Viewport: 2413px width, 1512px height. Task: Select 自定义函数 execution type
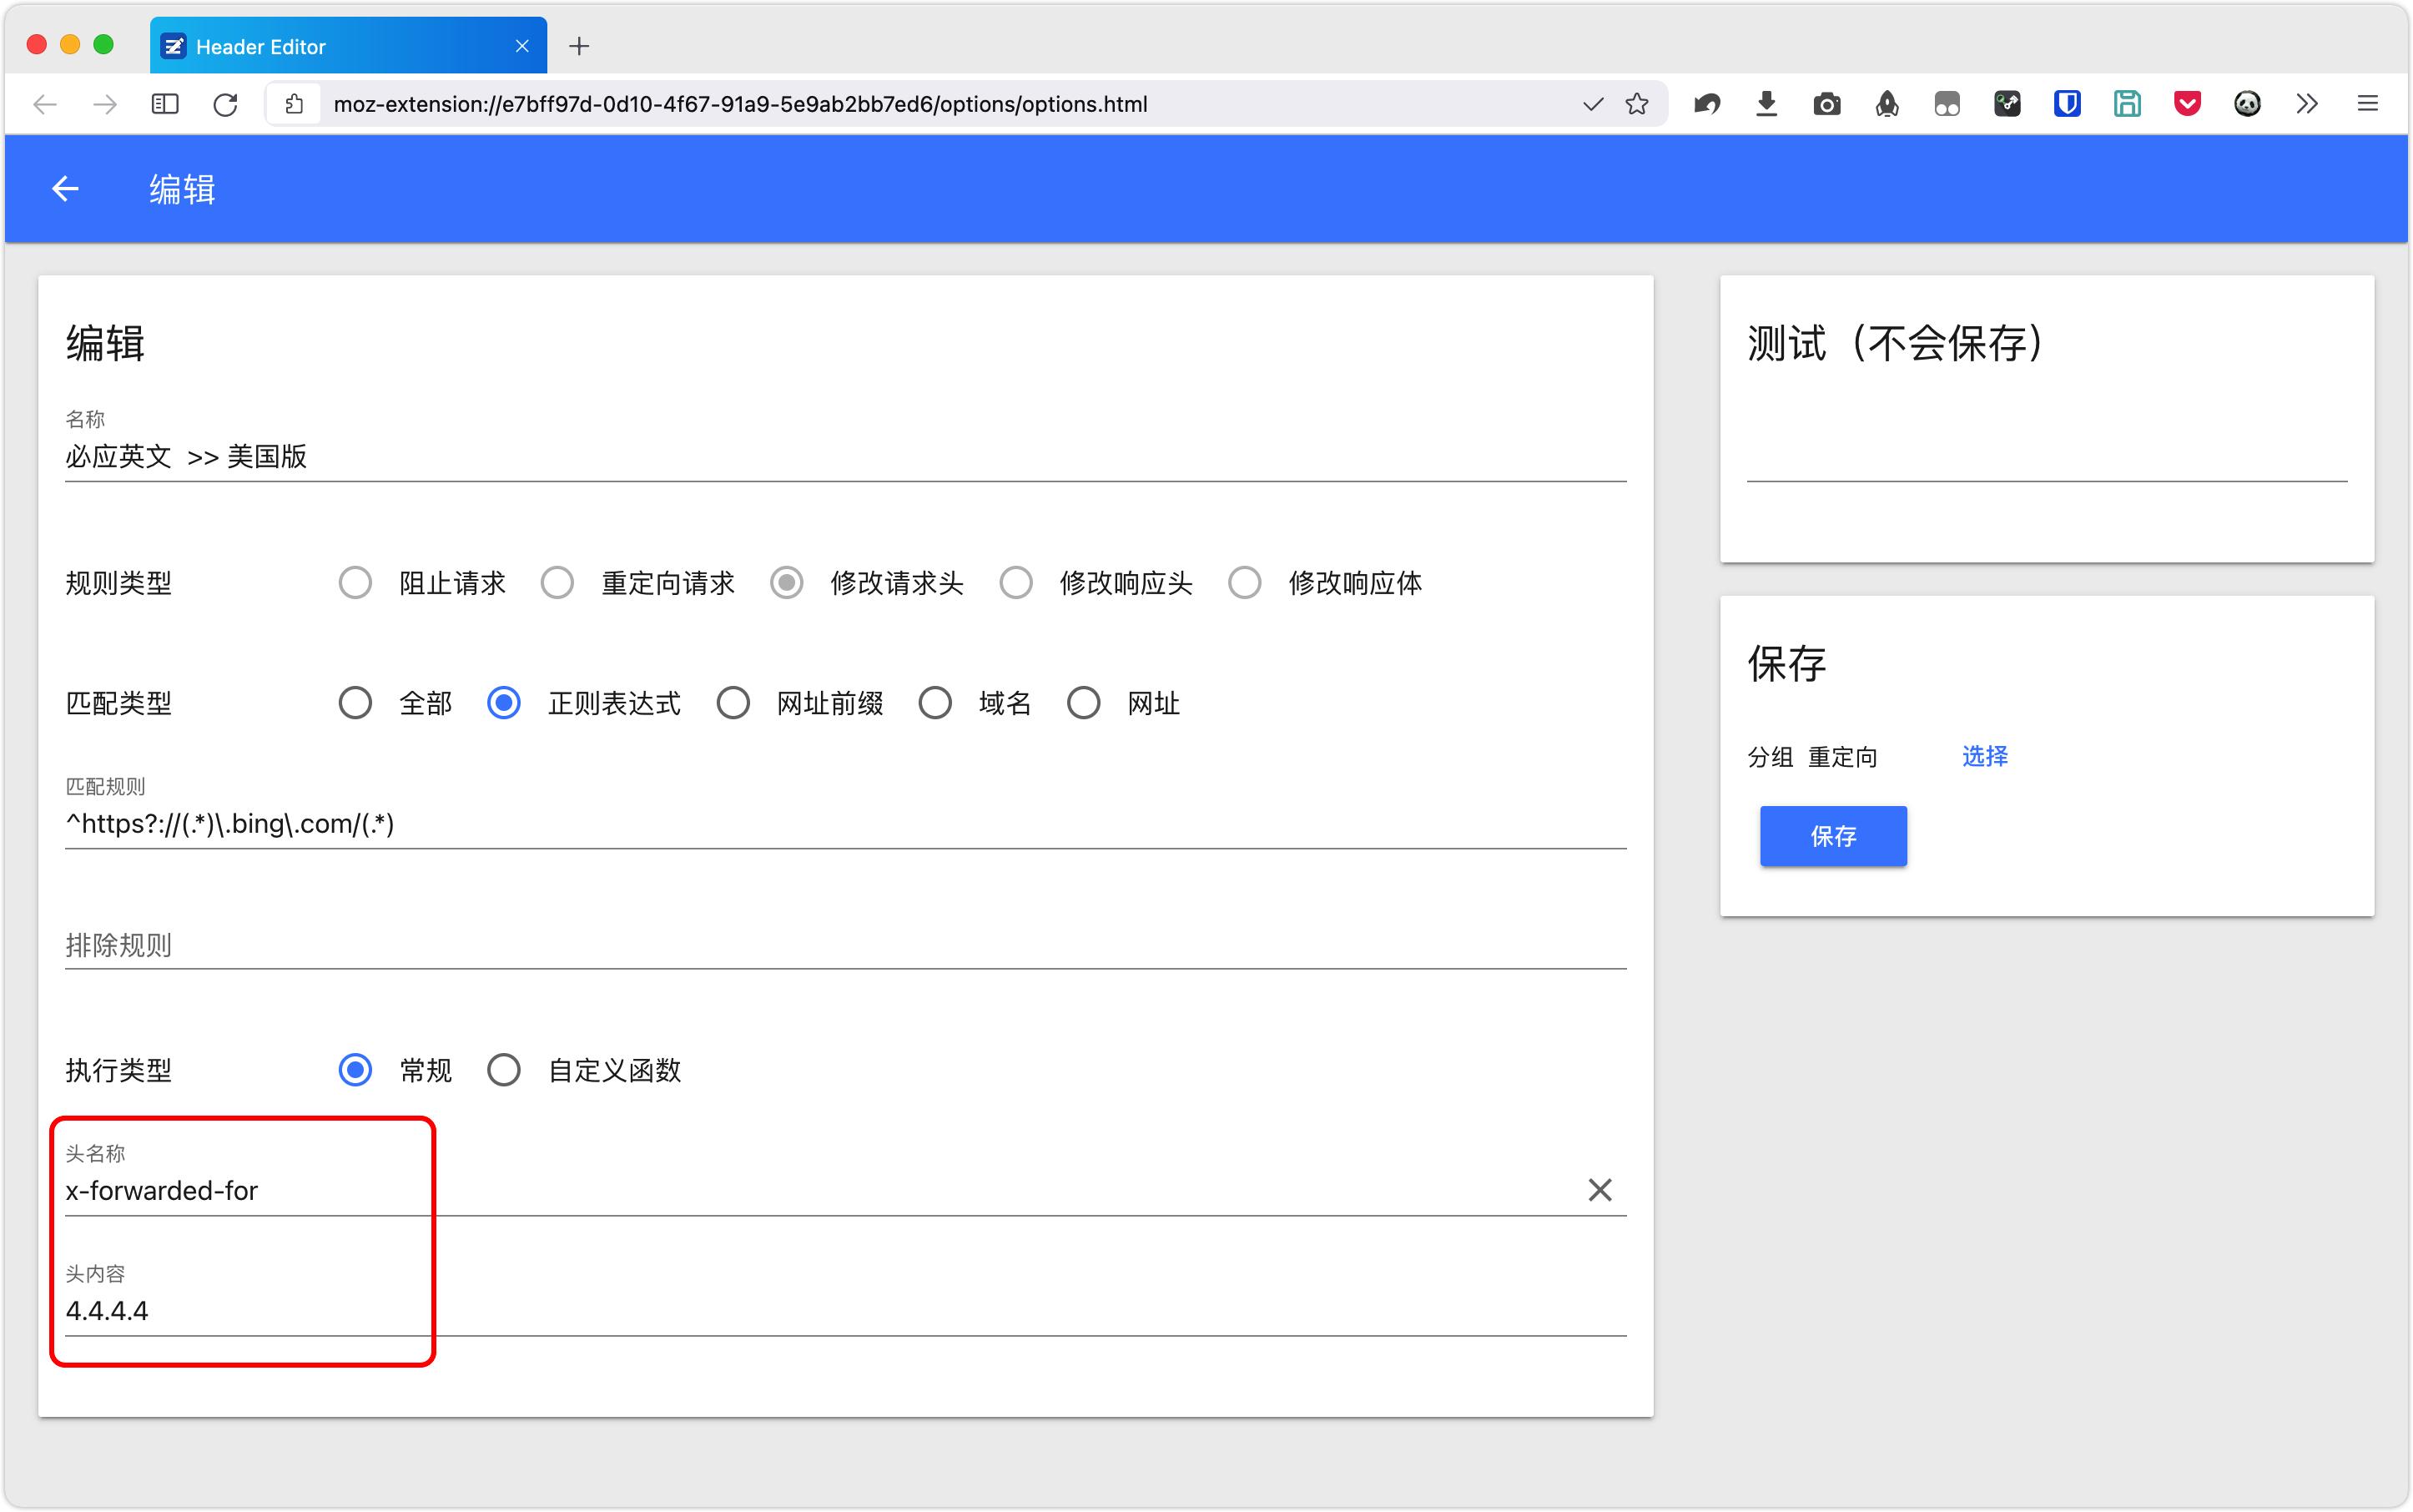click(503, 1070)
